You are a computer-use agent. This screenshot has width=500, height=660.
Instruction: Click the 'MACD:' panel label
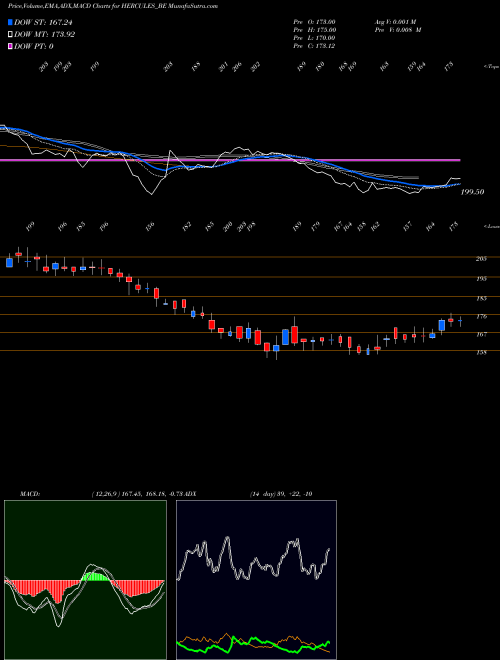click(30, 494)
